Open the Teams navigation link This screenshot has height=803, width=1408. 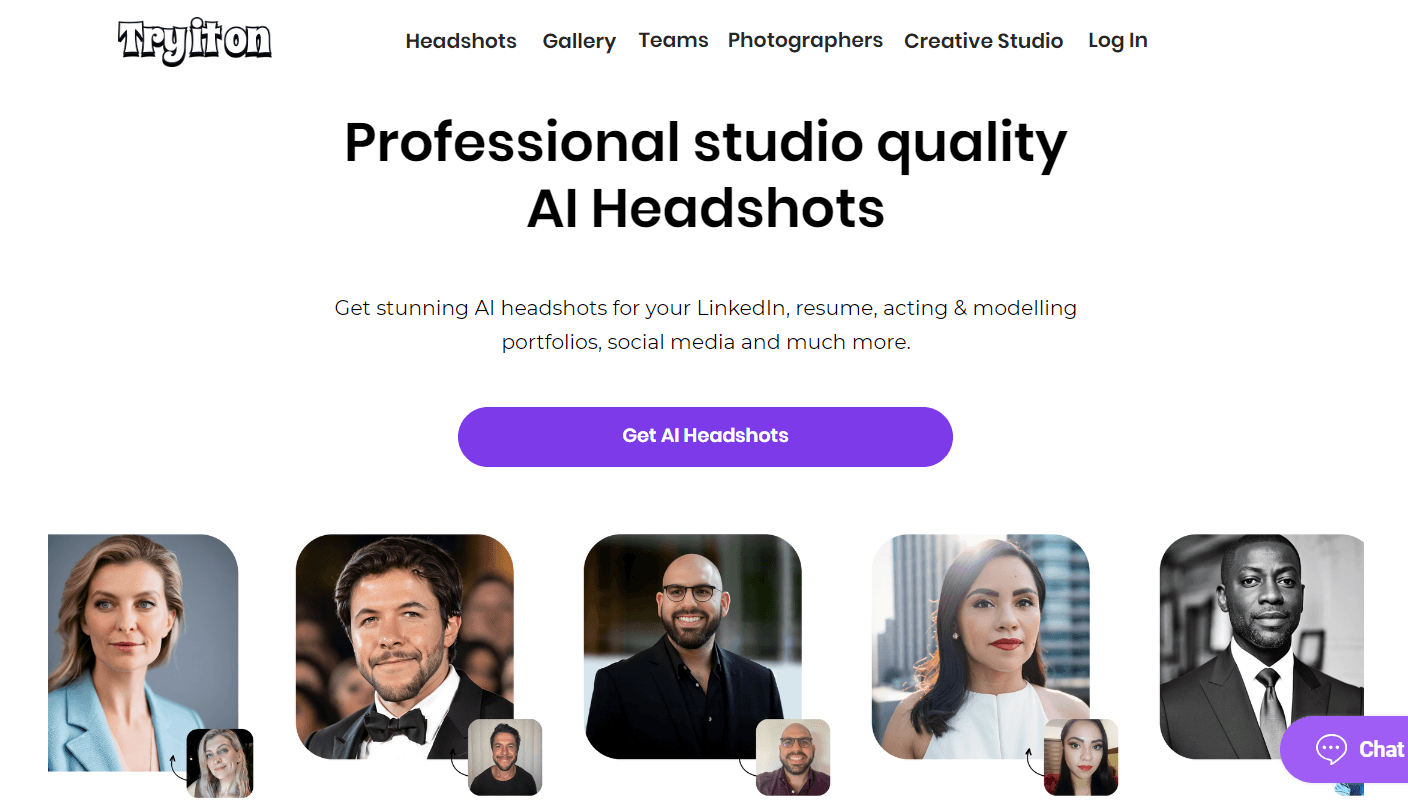673,40
